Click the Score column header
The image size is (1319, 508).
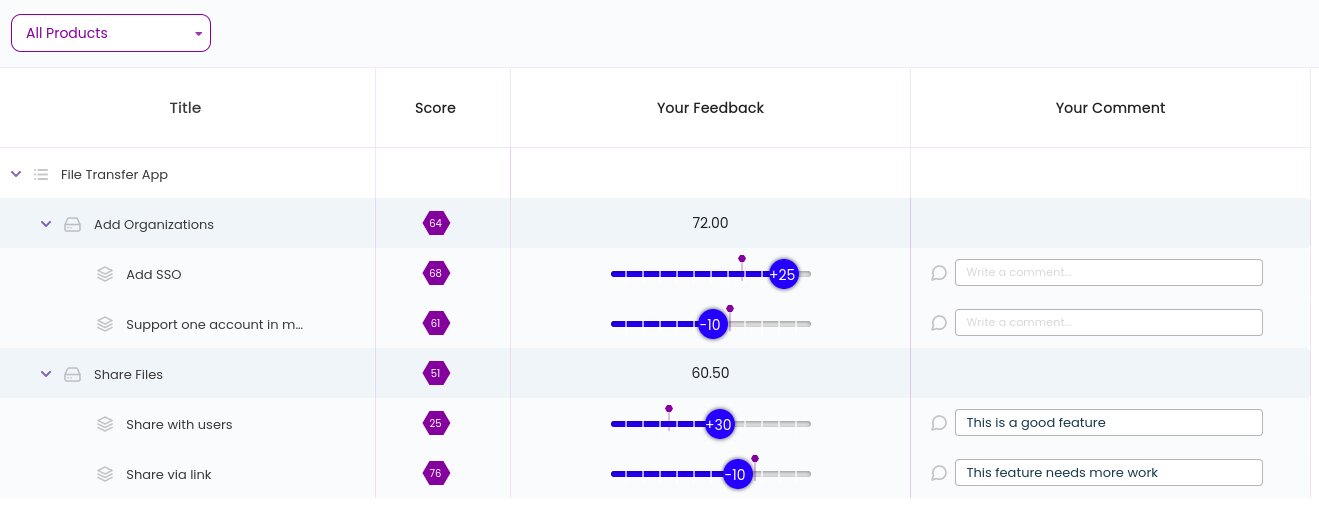tap(435, 108)
